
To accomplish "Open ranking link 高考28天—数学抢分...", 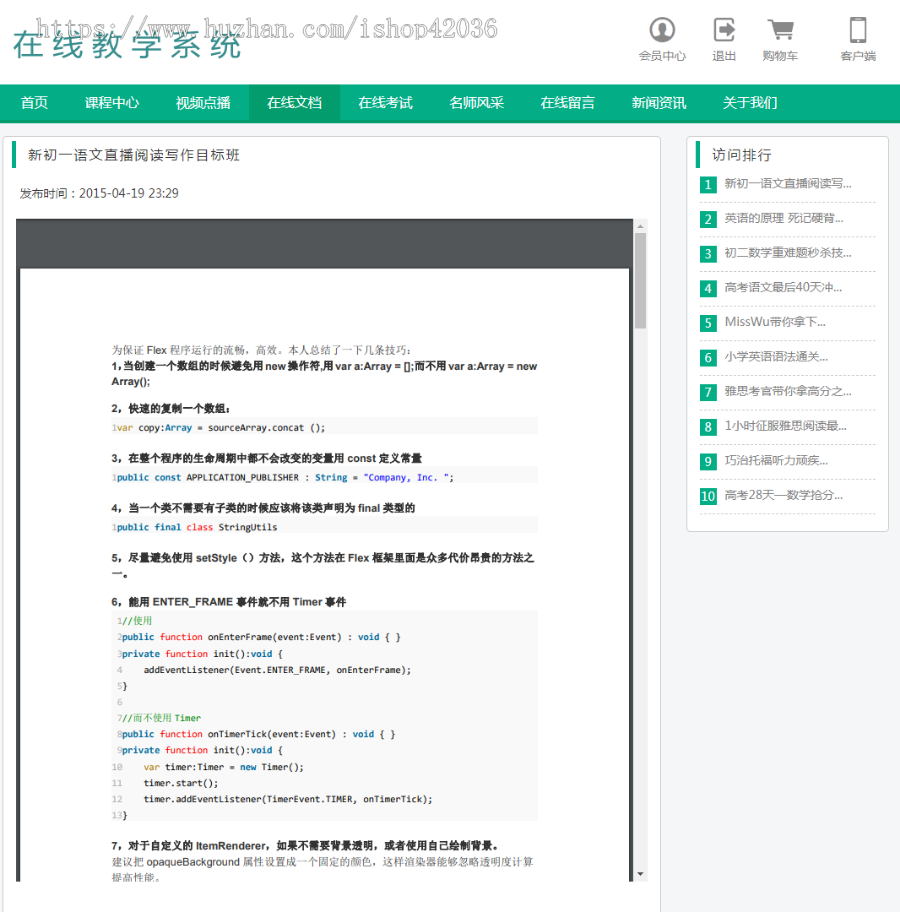I will (784, 496).
